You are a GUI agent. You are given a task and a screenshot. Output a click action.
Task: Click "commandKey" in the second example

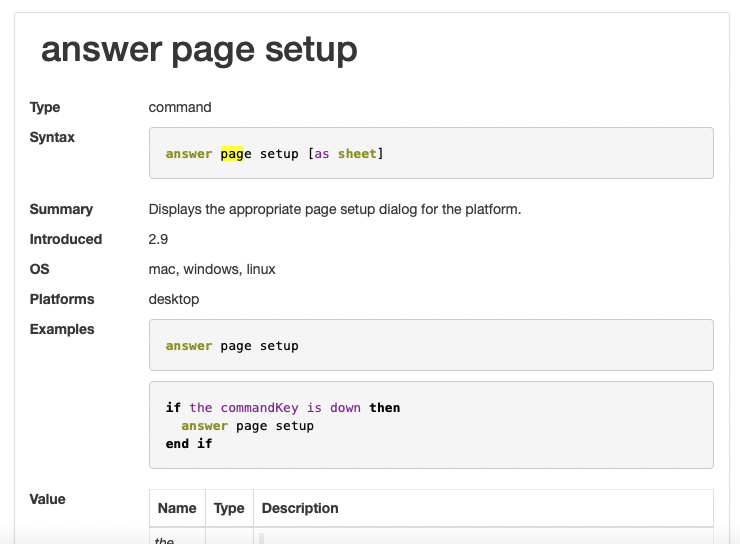pyautogui.click(x=260, y=408)
